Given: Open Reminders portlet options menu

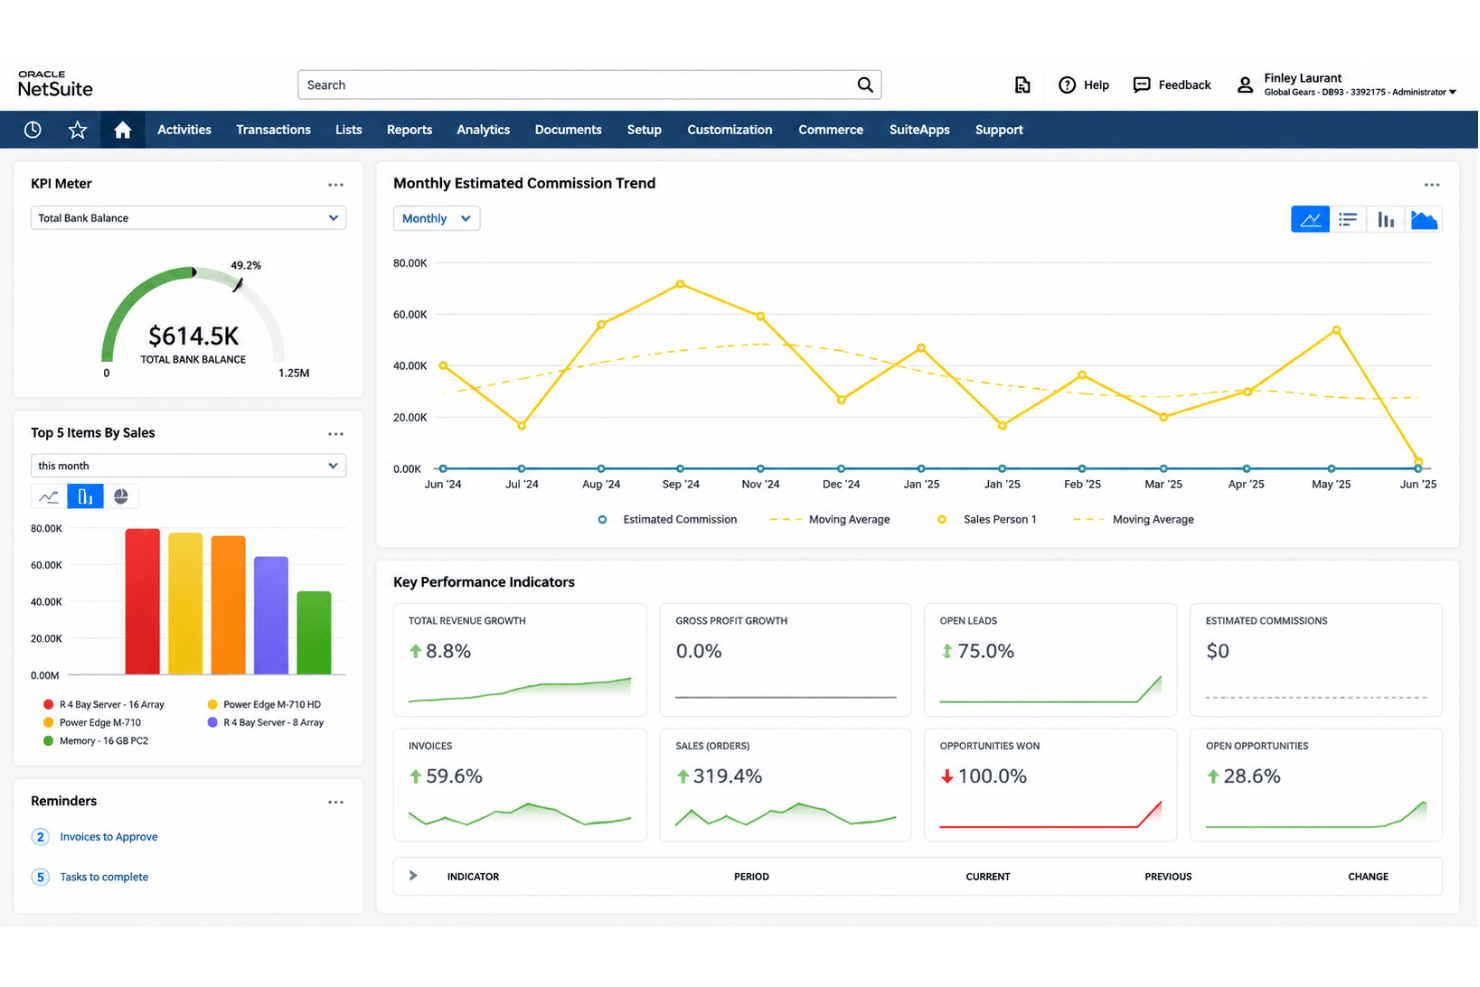Looking at the screenshot, I should click(x=336, y=802).
